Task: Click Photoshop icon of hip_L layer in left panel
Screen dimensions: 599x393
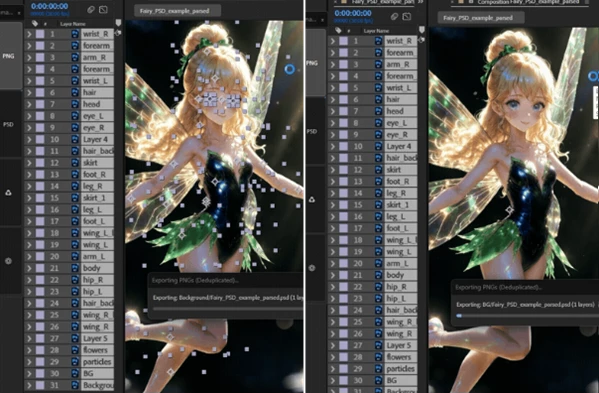Action: [x=75, y=291]
